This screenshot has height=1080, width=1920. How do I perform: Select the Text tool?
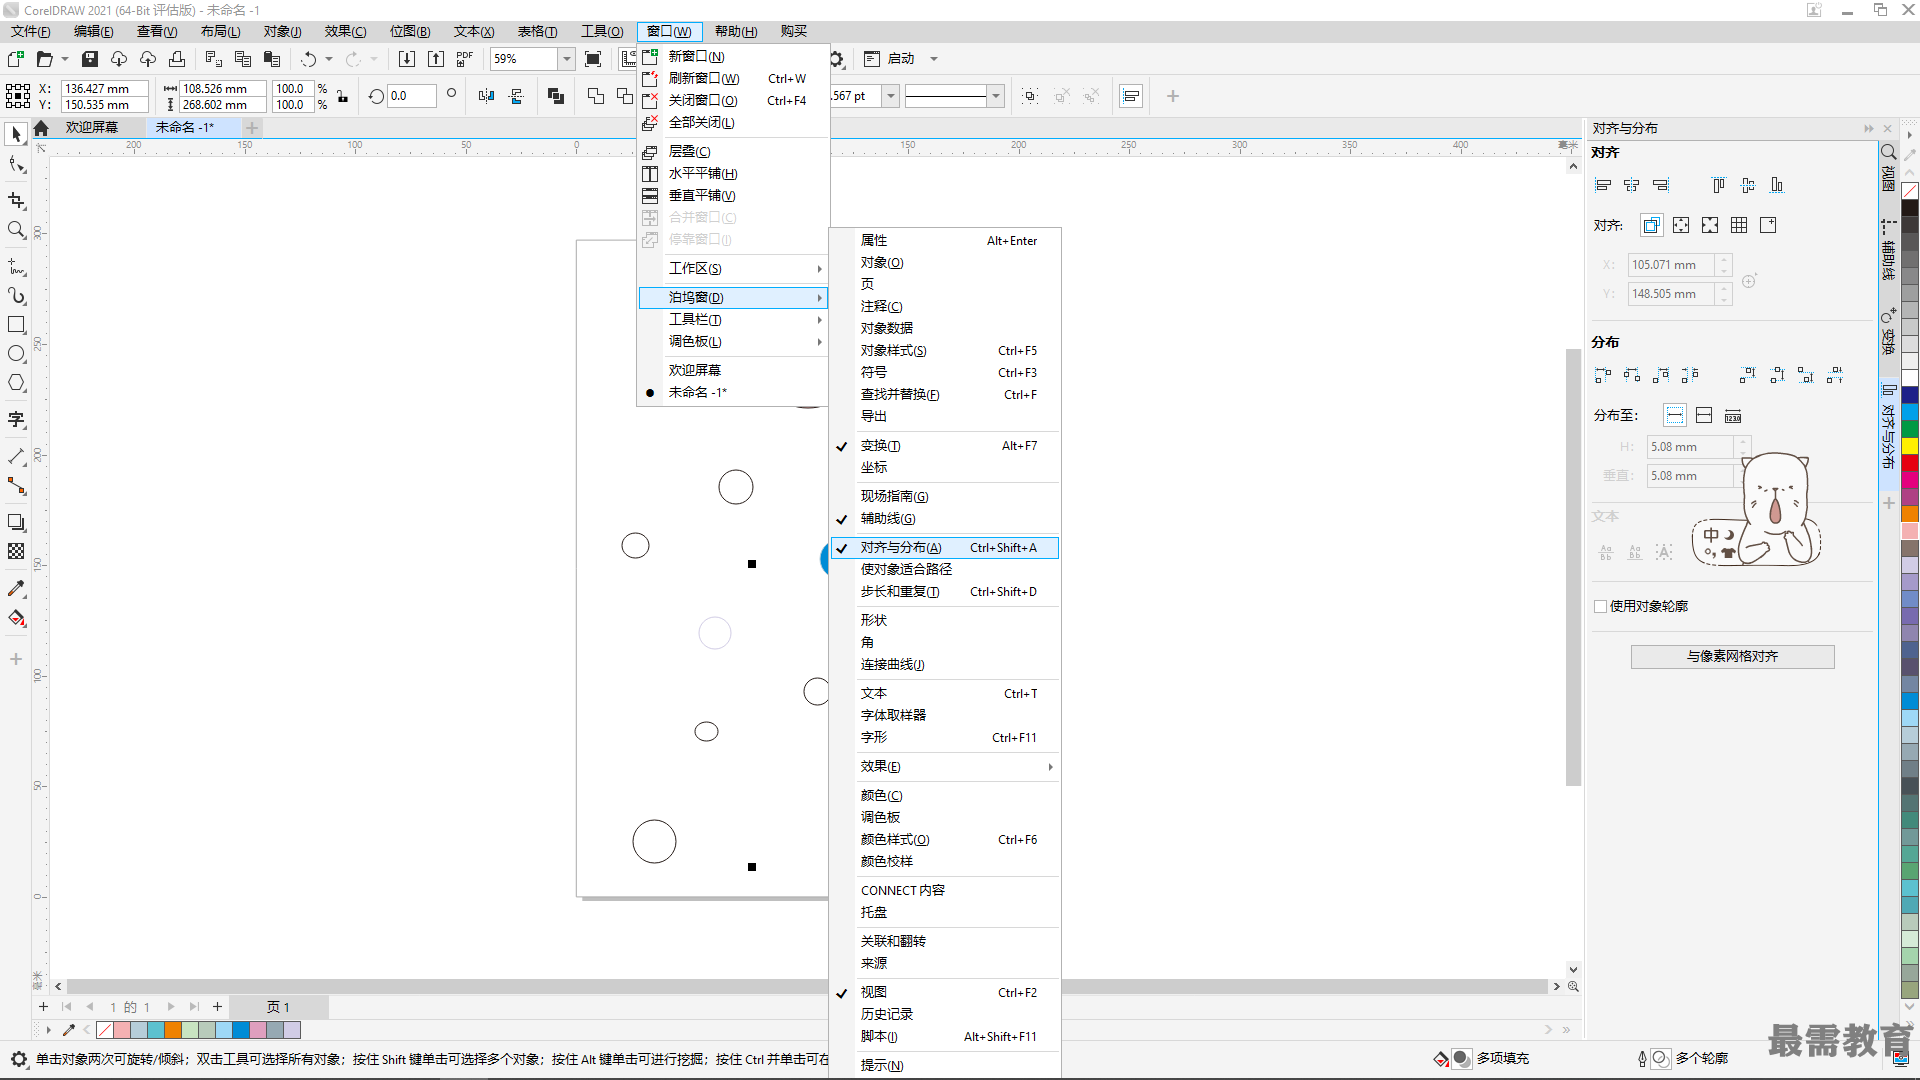point(16,419)
